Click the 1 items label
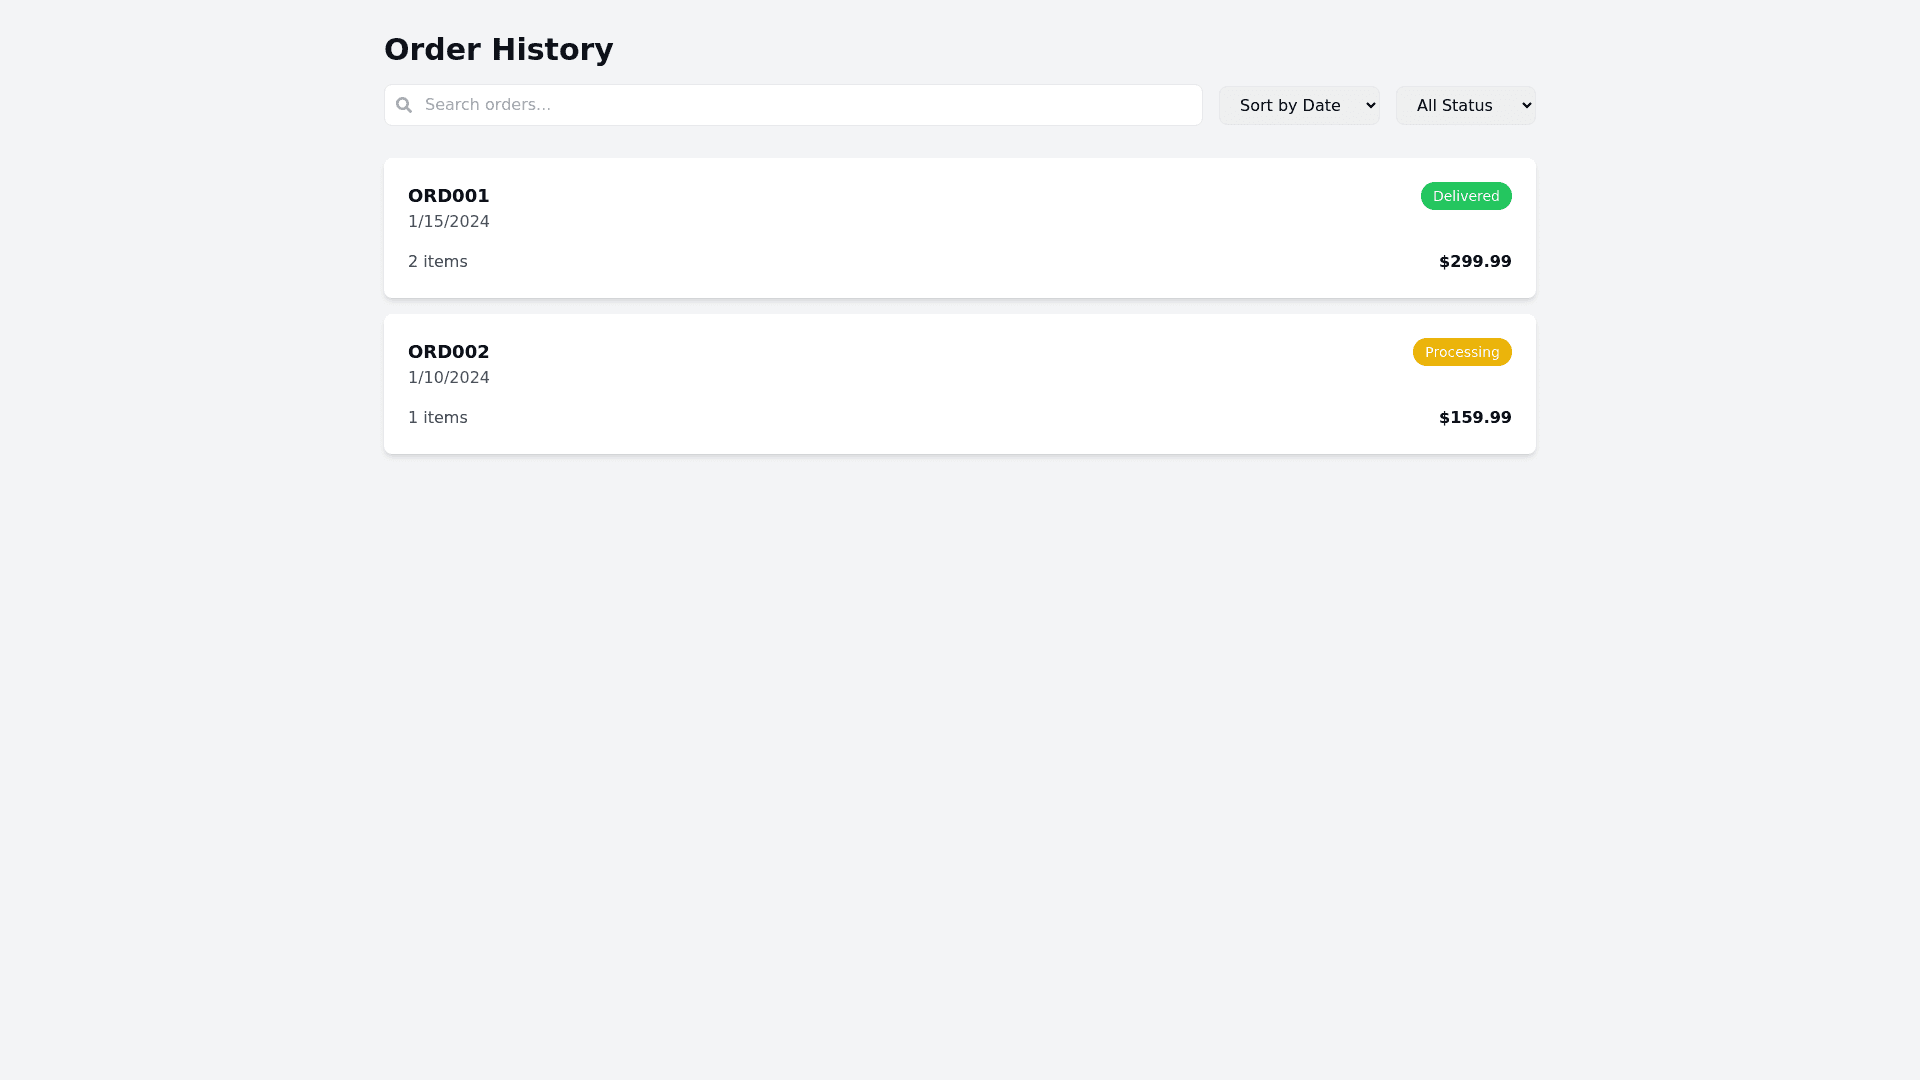1920x1080 pixels. pyautogui.click(x=437, y=418)
